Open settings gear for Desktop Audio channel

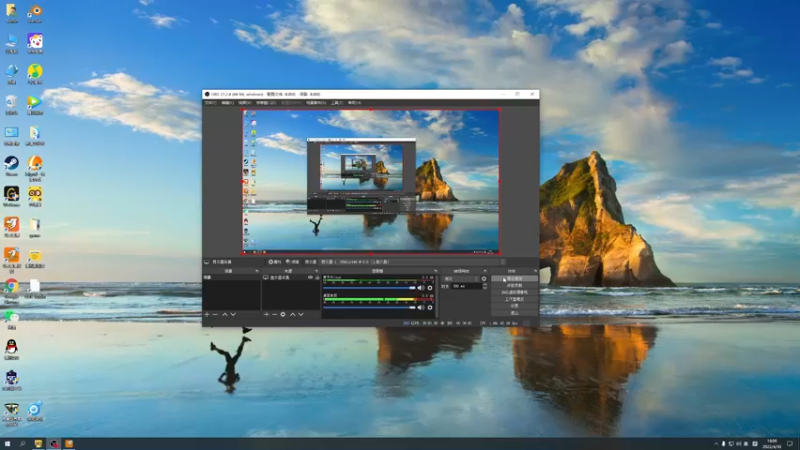[x=430, y=307]
